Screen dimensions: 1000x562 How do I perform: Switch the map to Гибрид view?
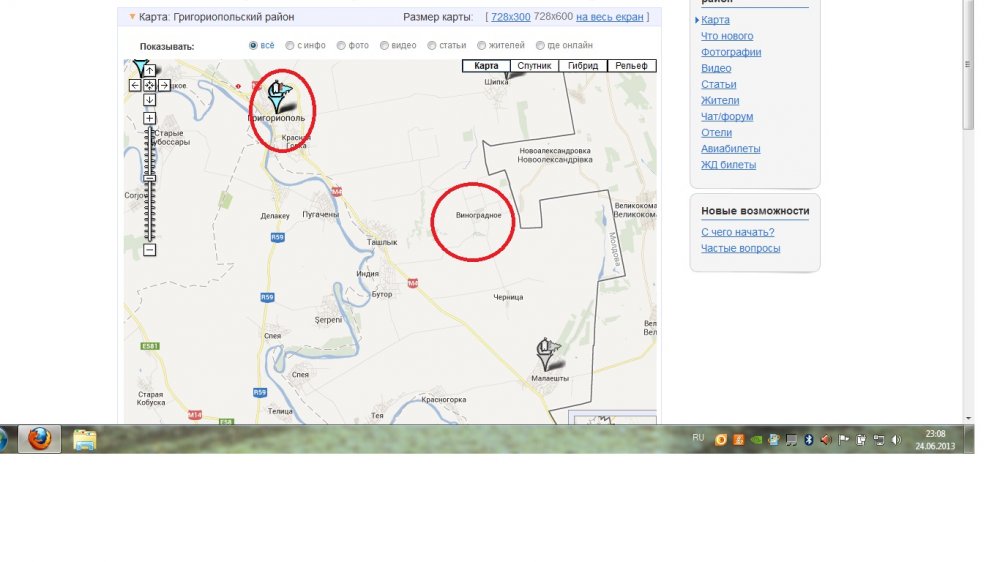pos(583,66)
